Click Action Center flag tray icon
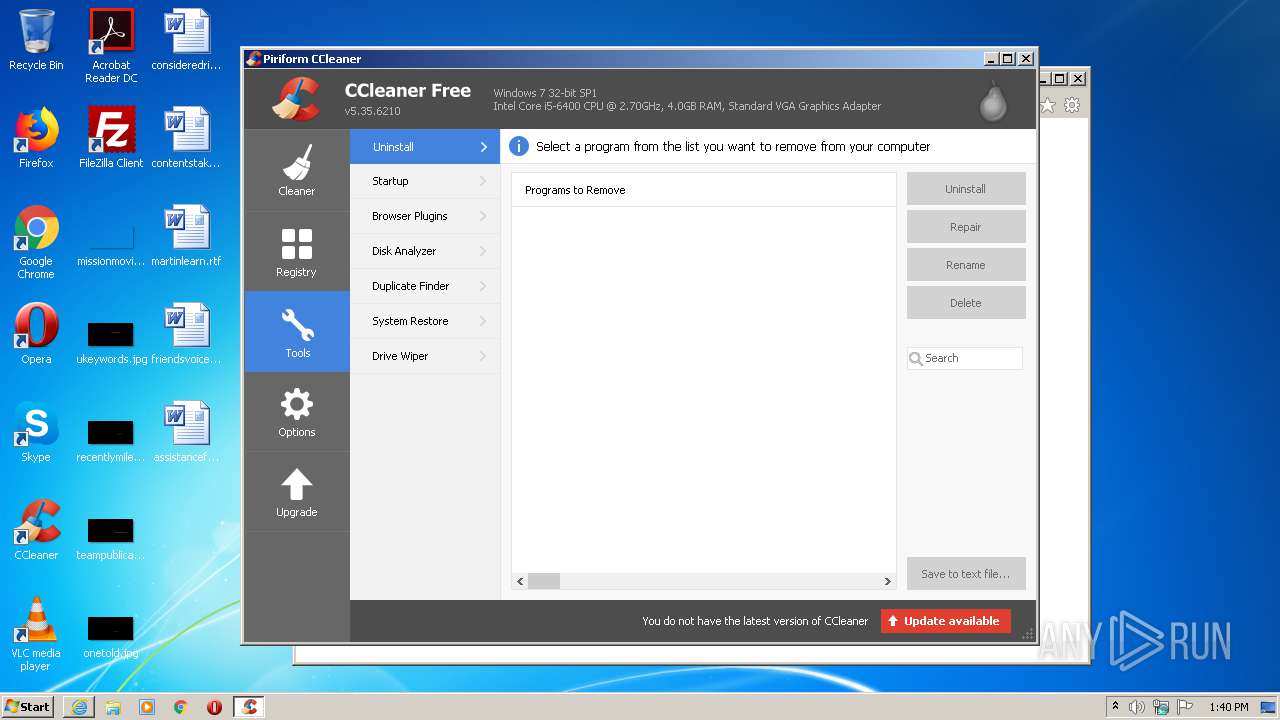This screenshot has height=720, width=1280. point(1183,707)
